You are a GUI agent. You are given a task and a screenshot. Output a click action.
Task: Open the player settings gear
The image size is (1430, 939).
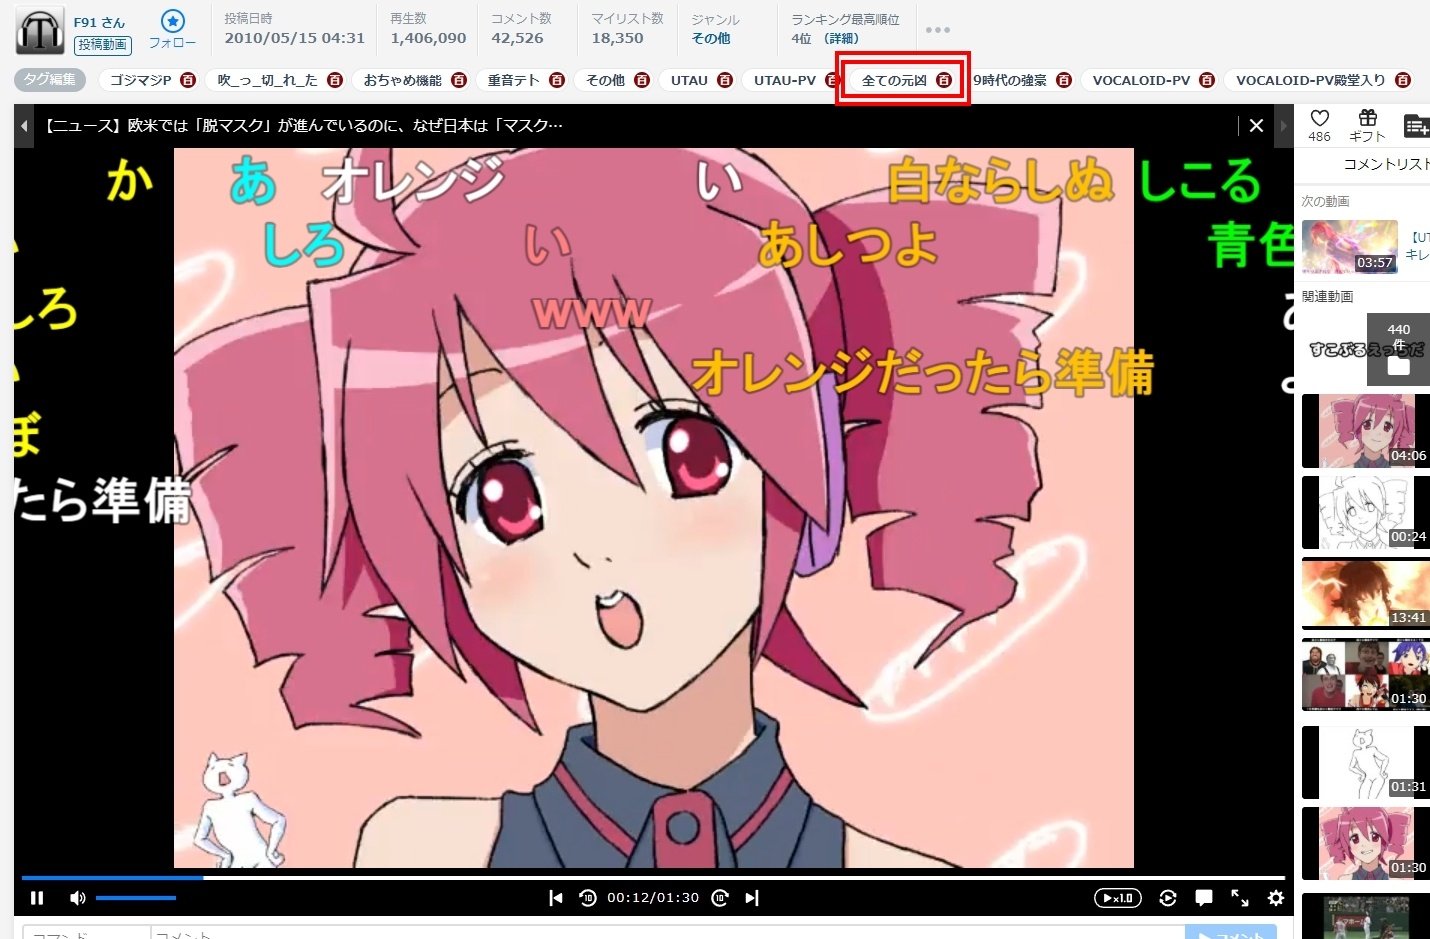(1276, 898)
